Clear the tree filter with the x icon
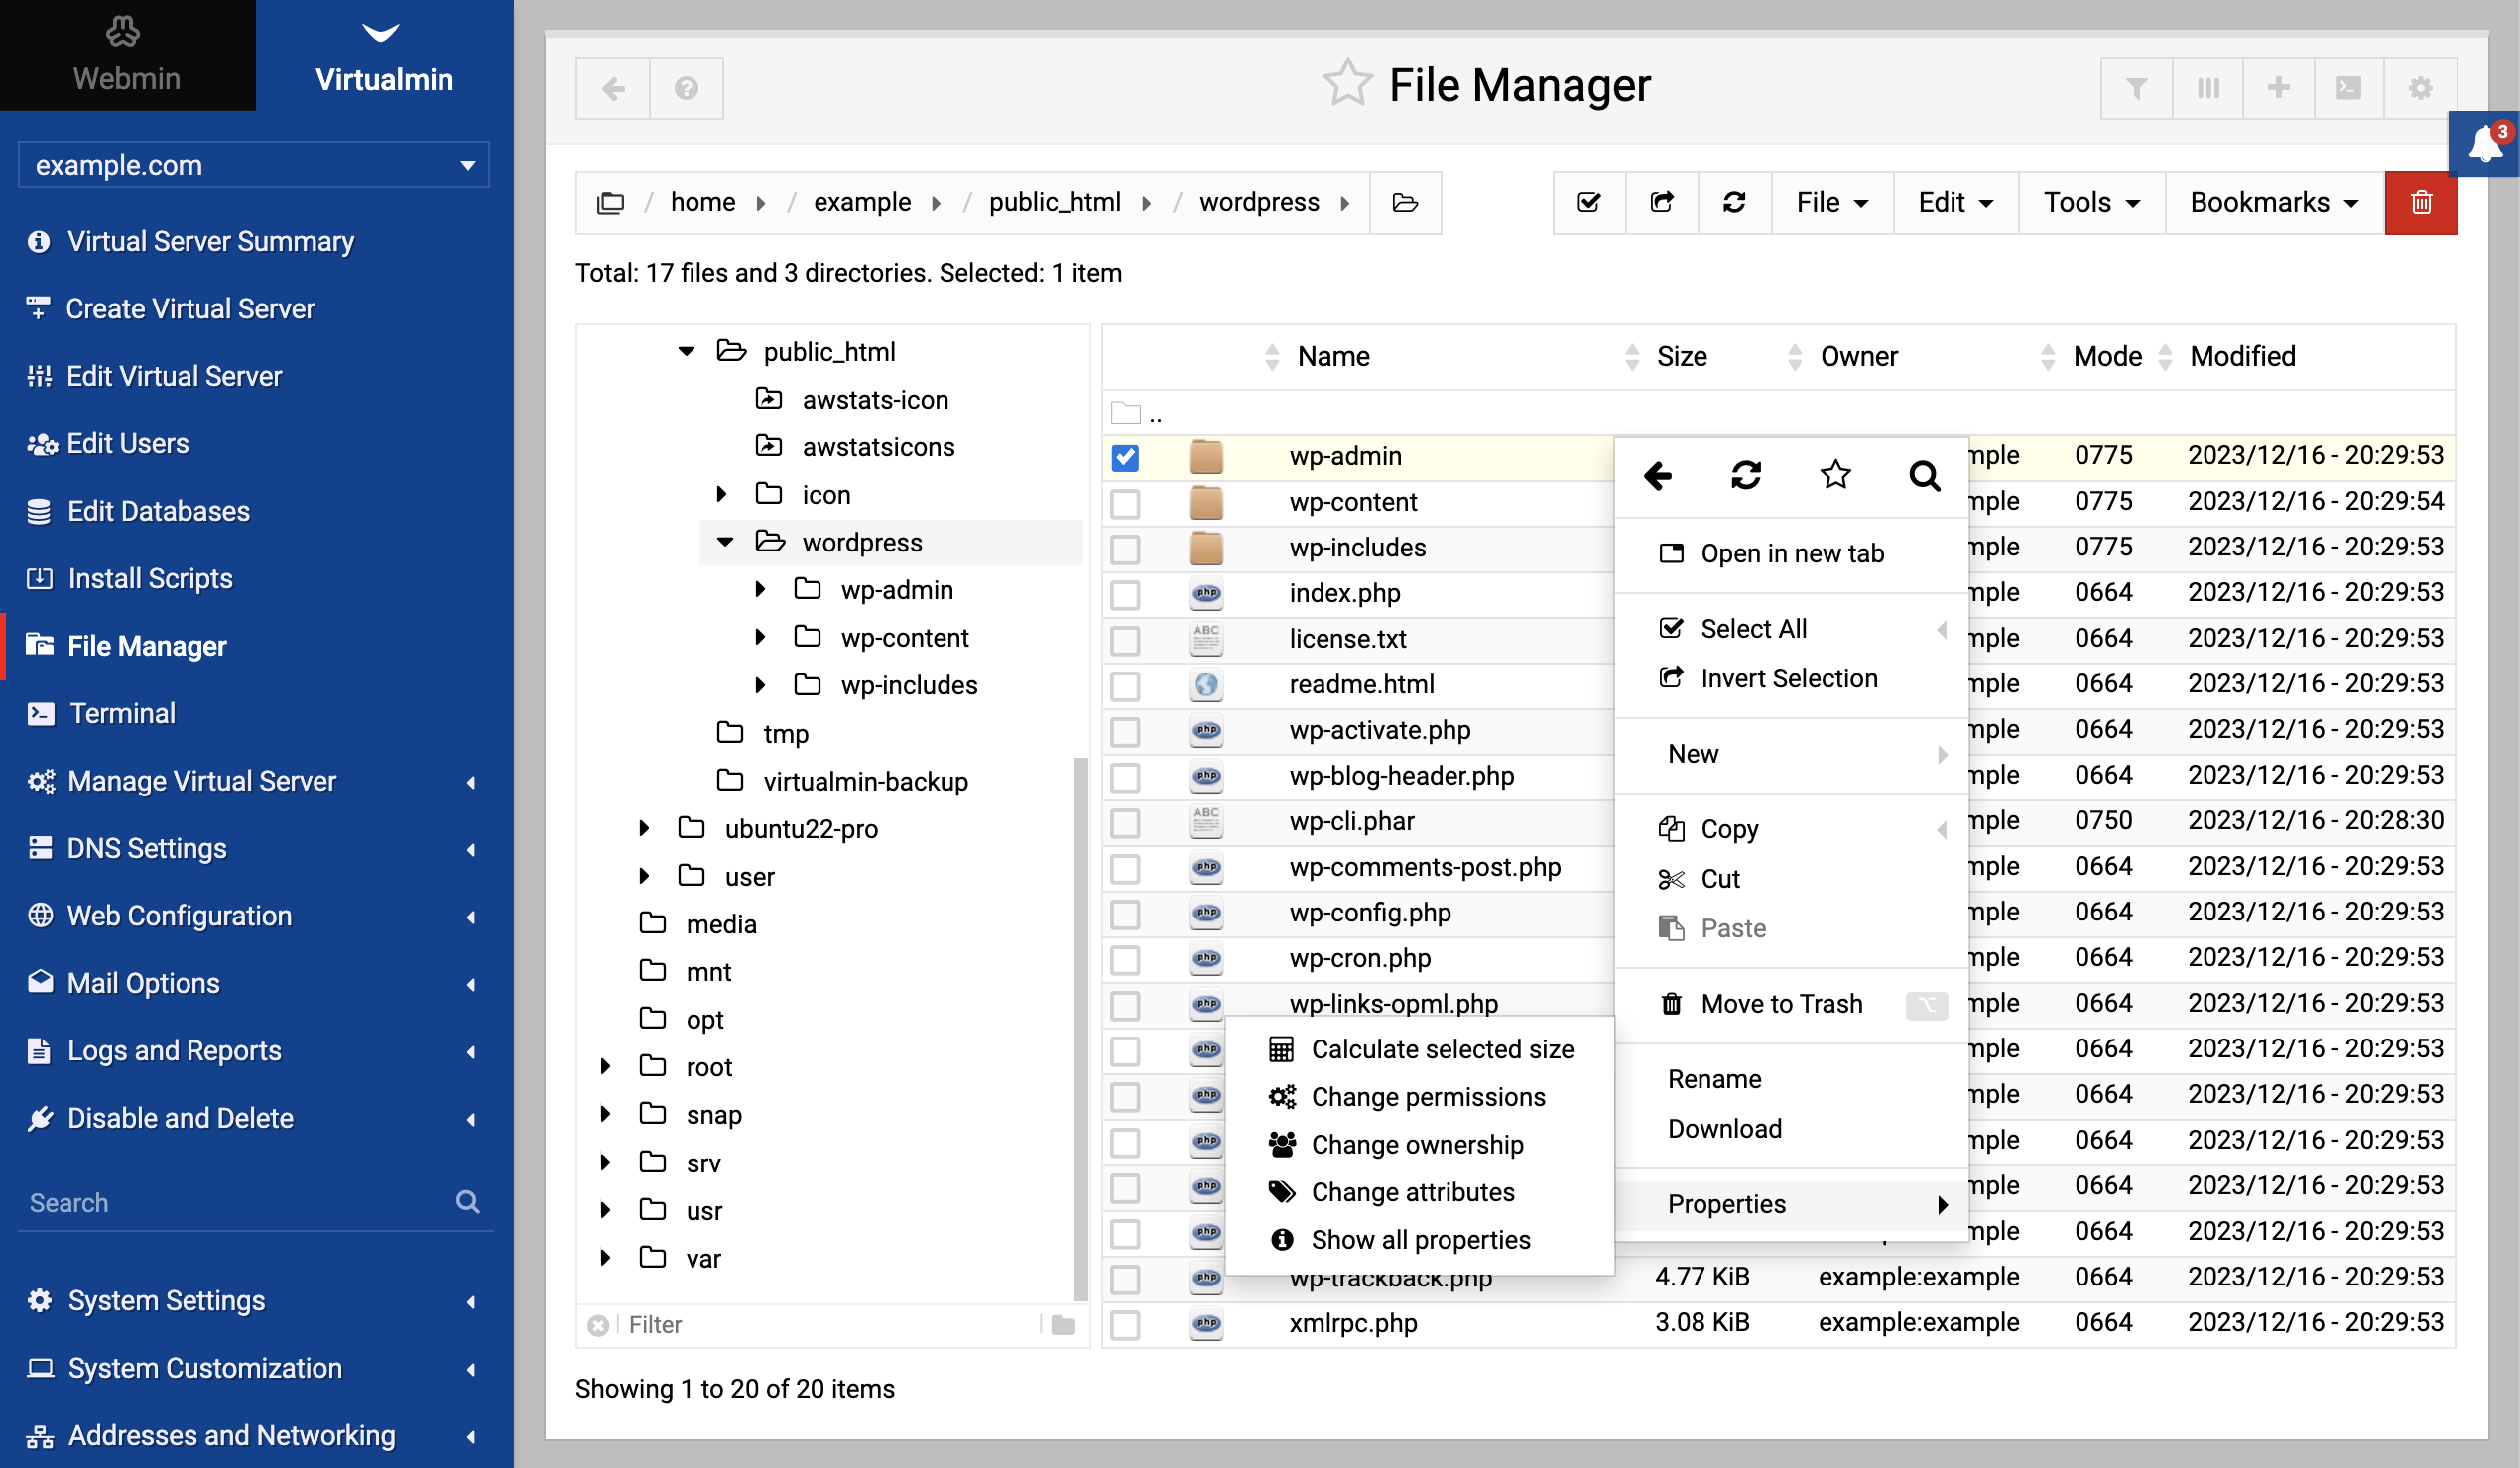This screenshot has width=2520, height=1468. 598,1325
